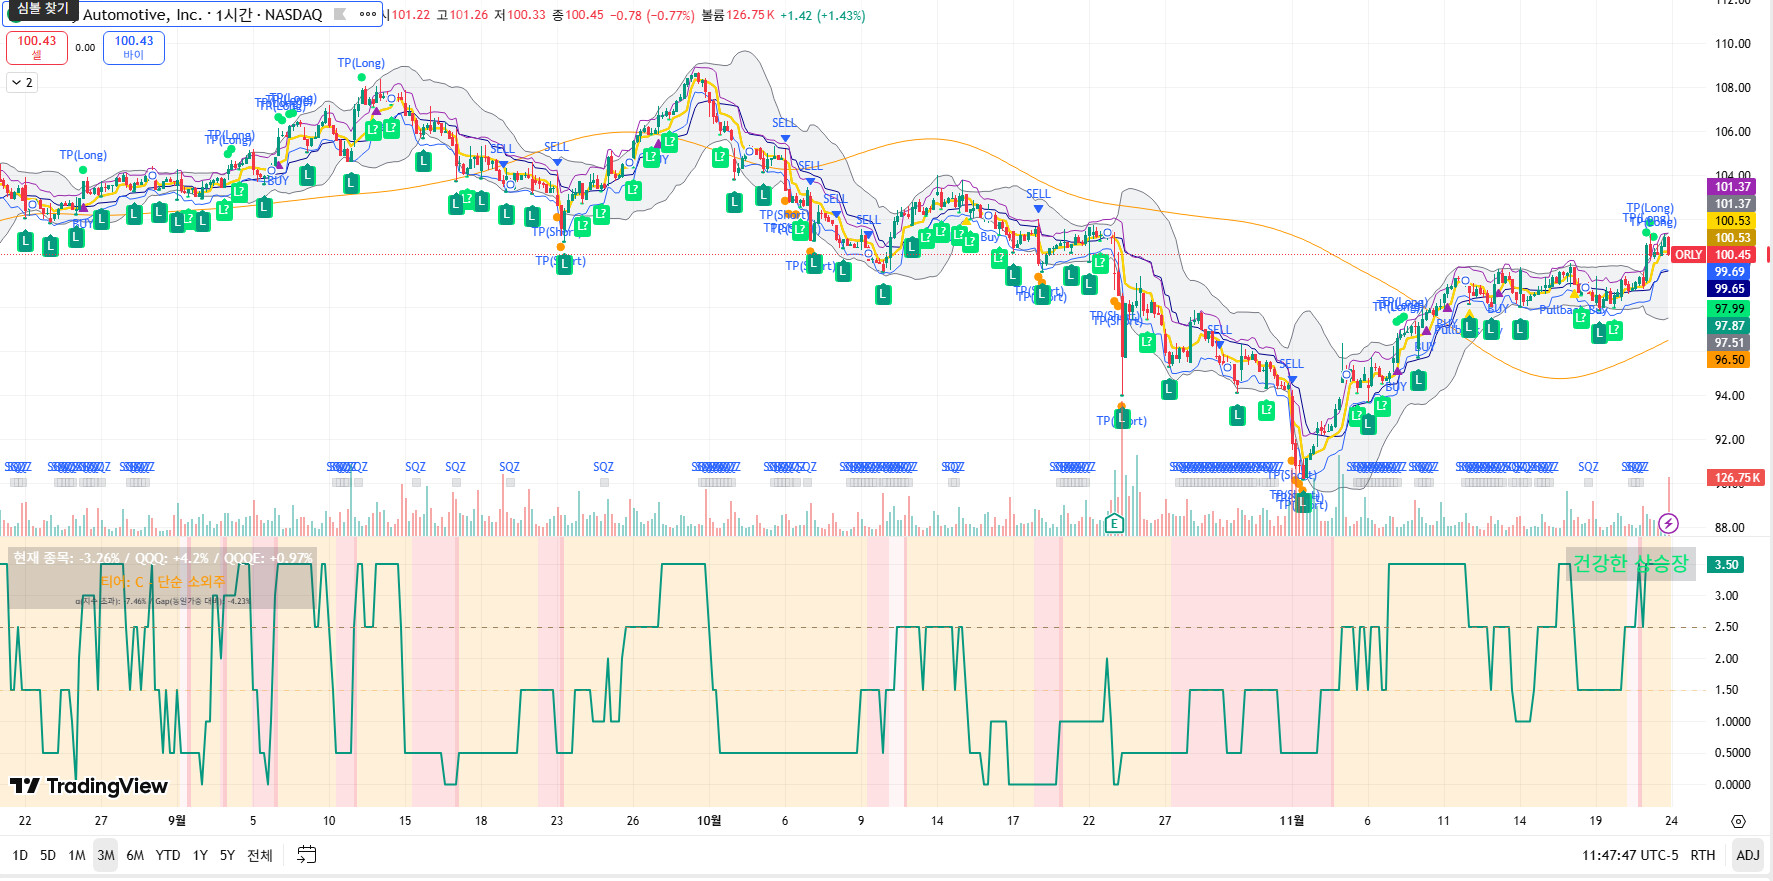Open the timezone menu showing UTC-5
The image size is (1773, 881).
point(1630,855)
